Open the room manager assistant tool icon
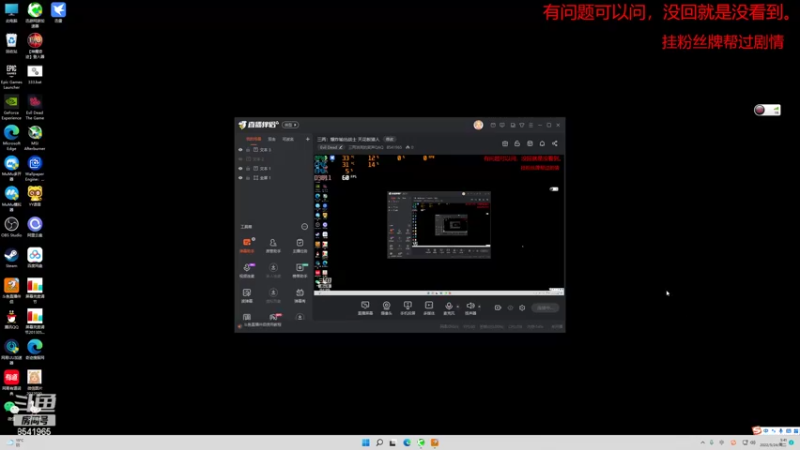The height and width of the screenshot is (450, 800). click(273, 245)
